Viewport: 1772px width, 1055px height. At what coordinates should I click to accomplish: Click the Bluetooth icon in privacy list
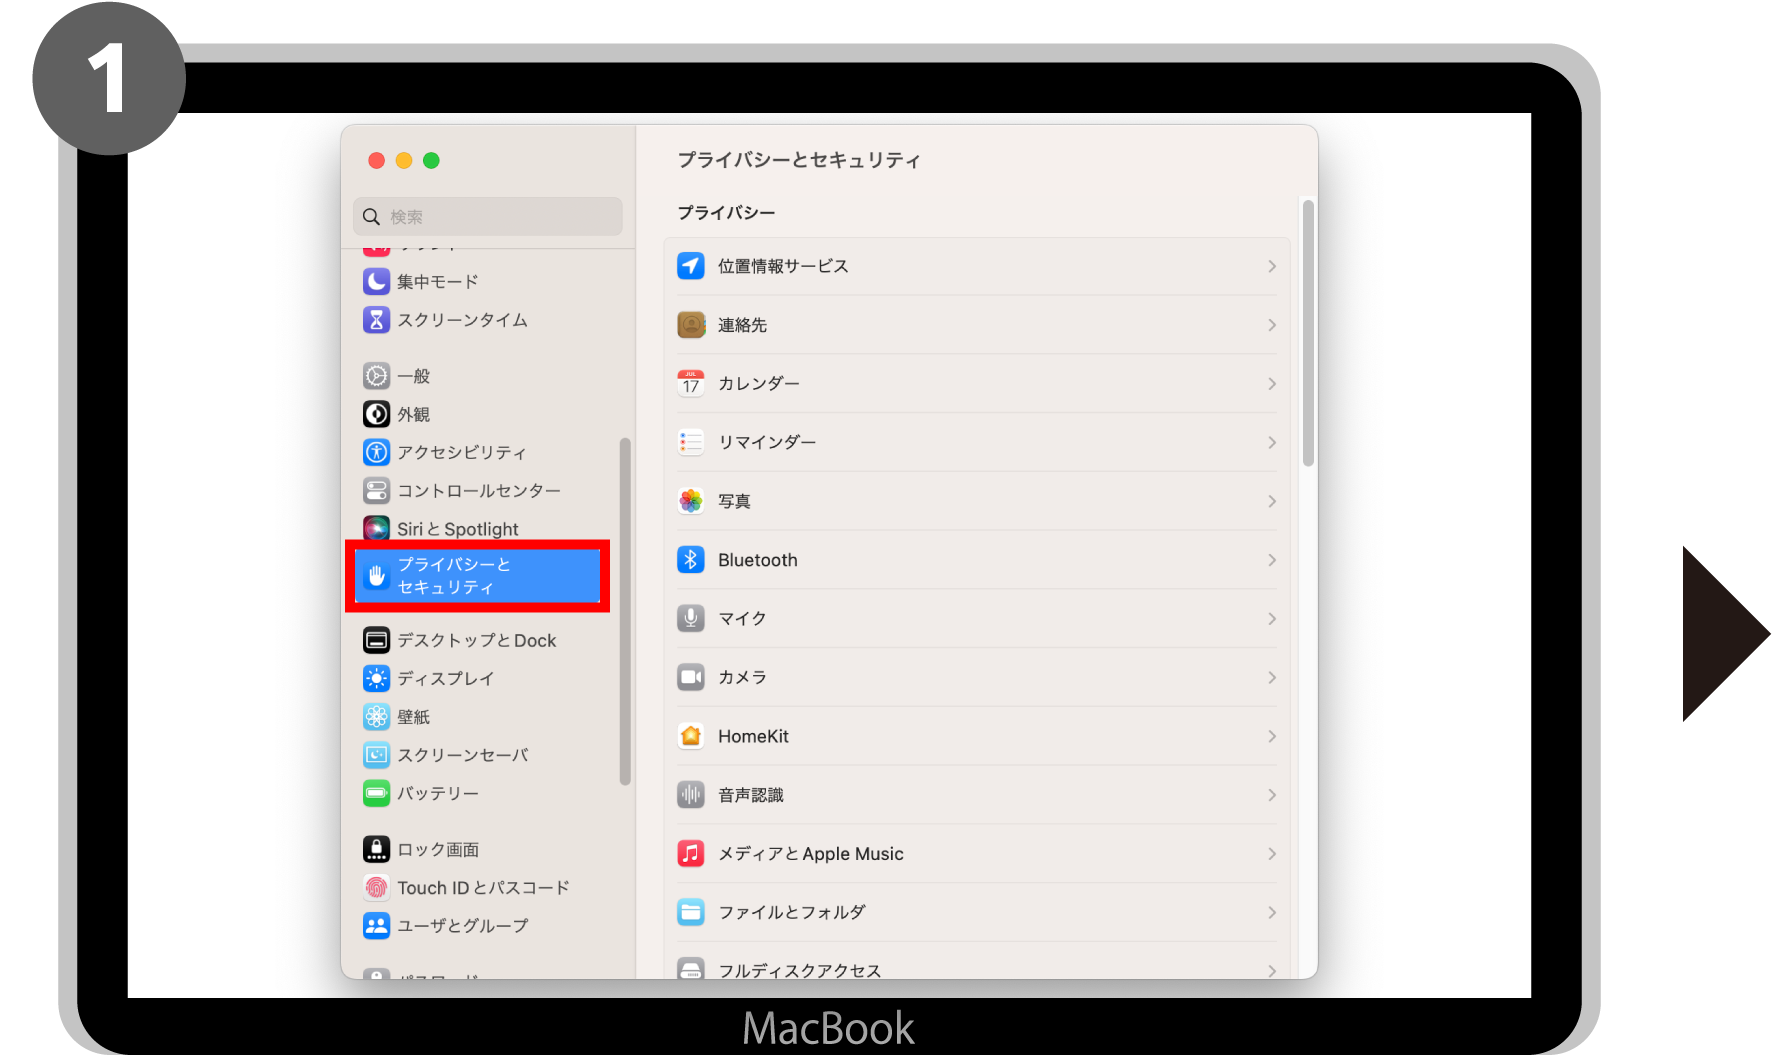tap(690, 560)
